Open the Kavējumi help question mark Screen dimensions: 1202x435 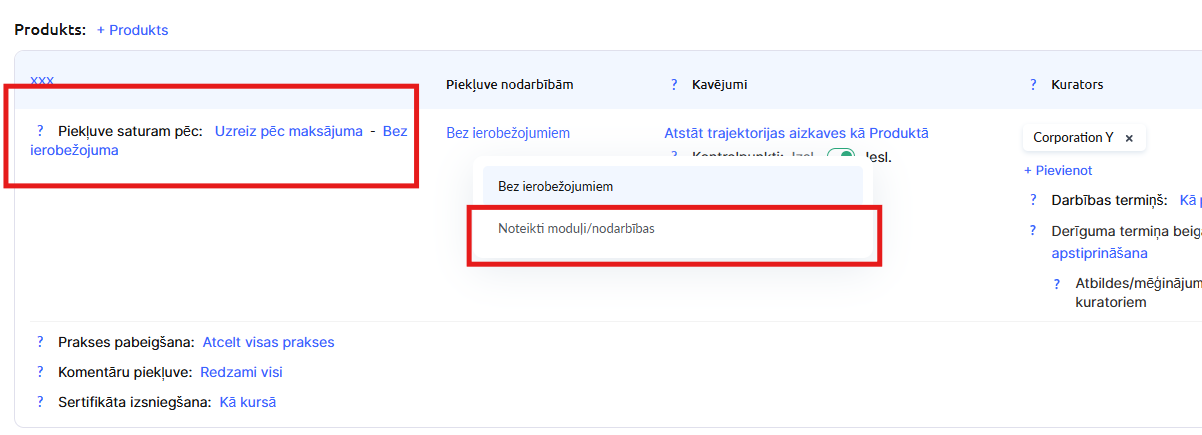click(x=674, y=85)
